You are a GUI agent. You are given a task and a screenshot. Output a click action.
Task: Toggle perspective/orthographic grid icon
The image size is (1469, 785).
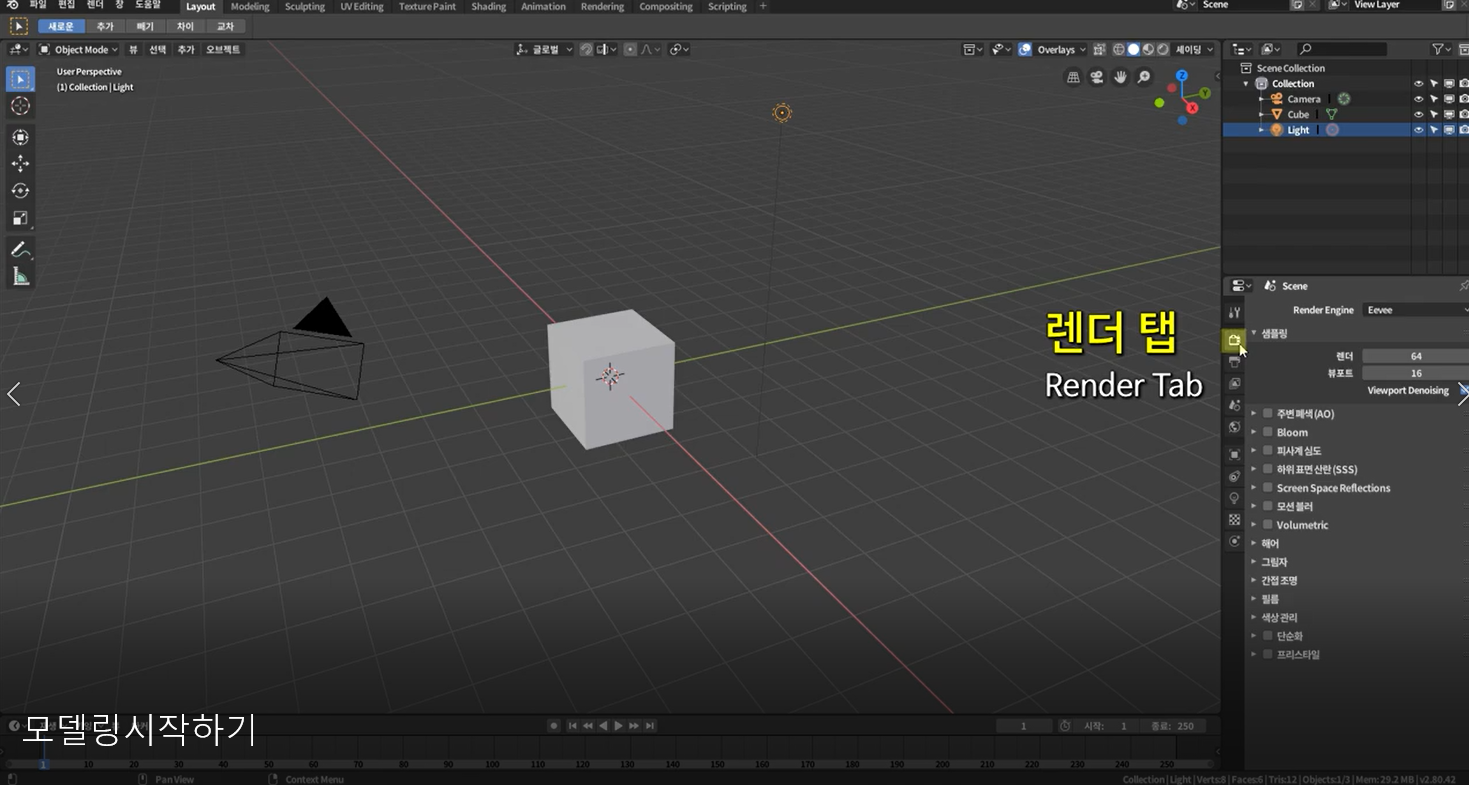click(x=1073, y=77)
